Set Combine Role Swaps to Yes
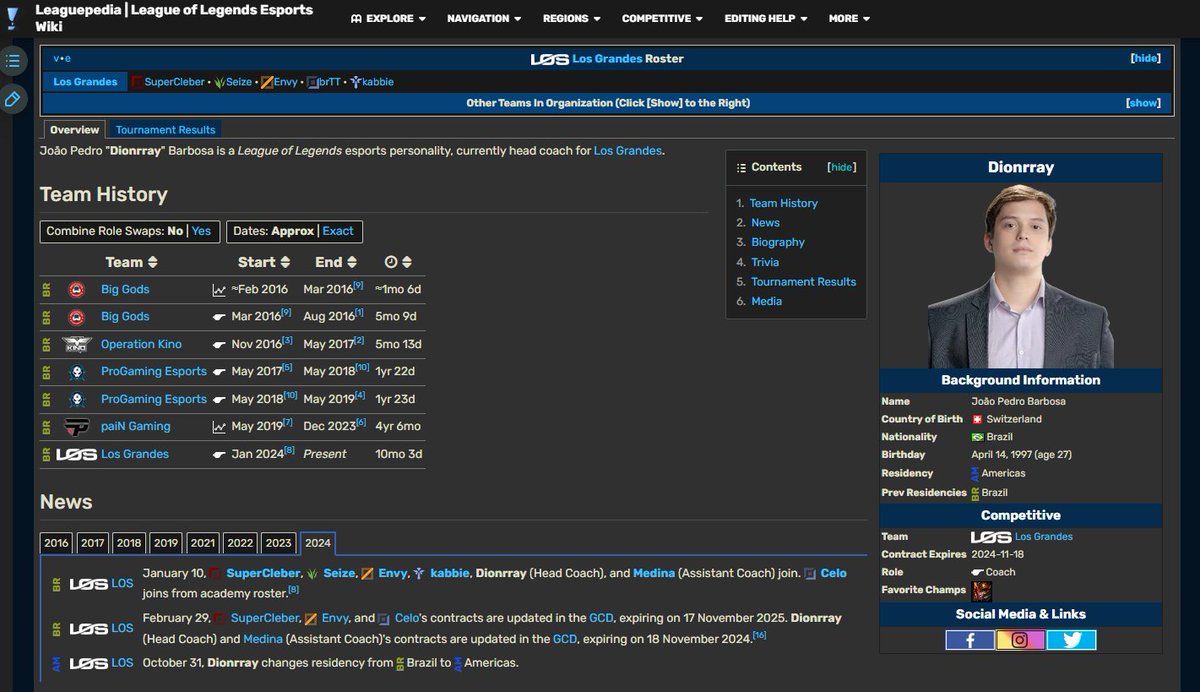Viewport: 1200px width, 692px height. coord(201,231)
